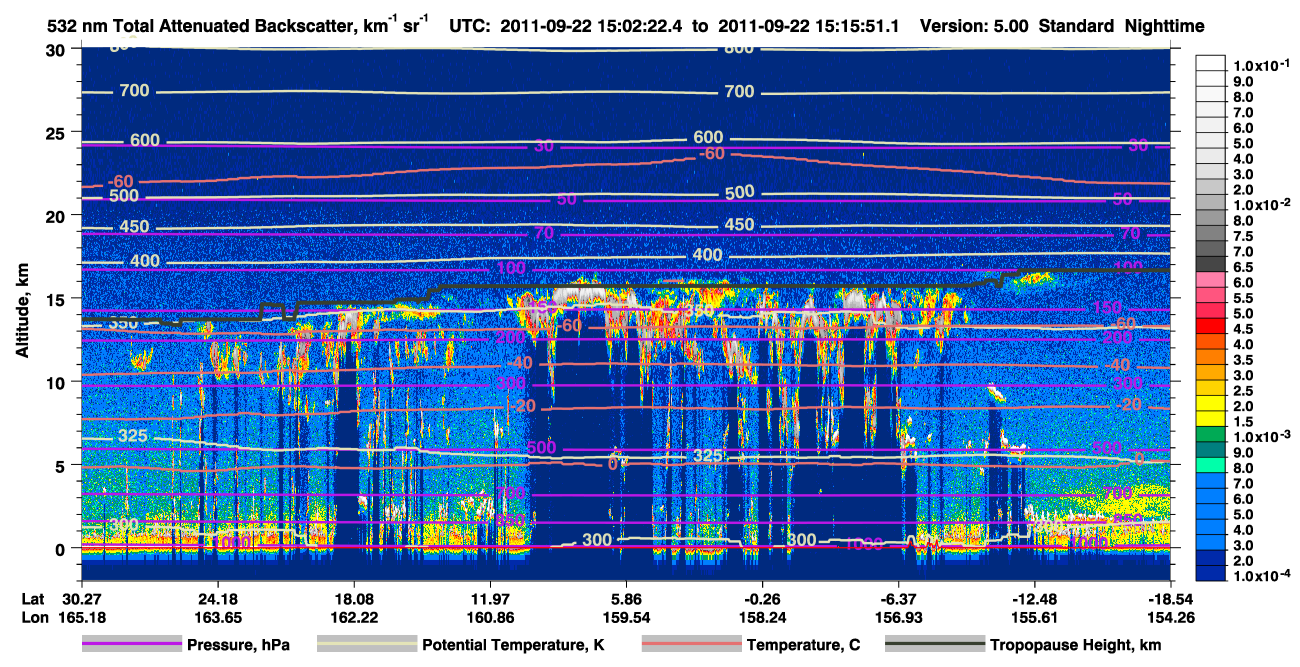Click altitude axis tick '20'
The width and height of the screenshot is (1300, 667).
pyautogui.click(x=57, y=215)
